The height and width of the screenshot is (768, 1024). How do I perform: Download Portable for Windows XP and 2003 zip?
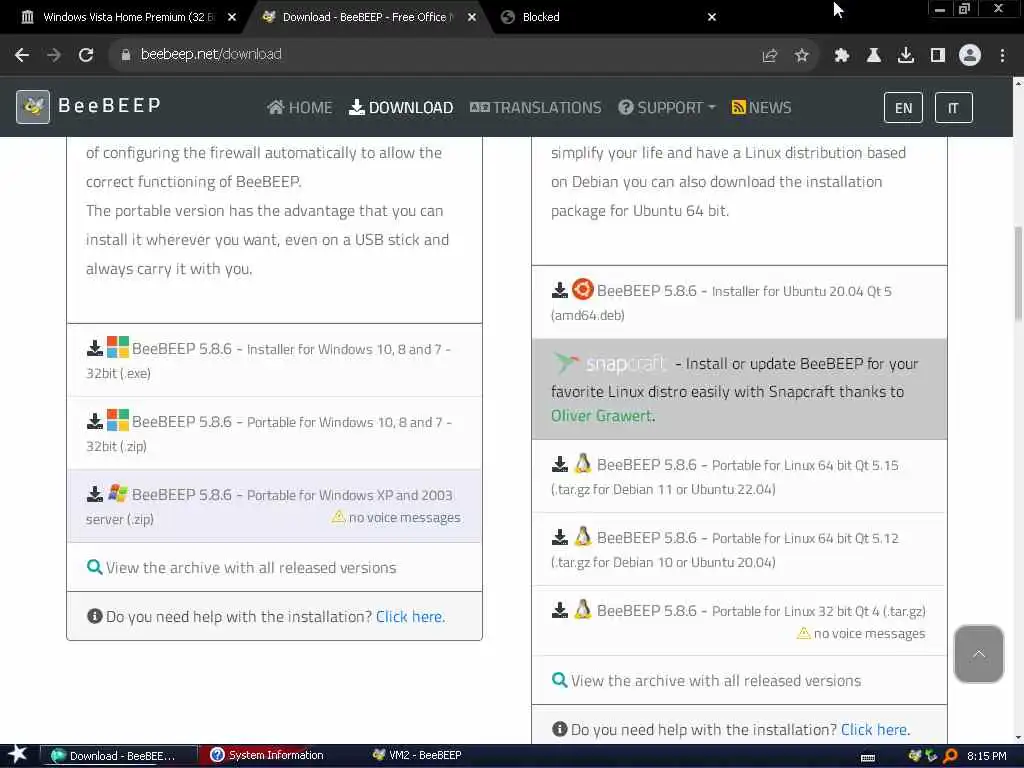(274, 506)
